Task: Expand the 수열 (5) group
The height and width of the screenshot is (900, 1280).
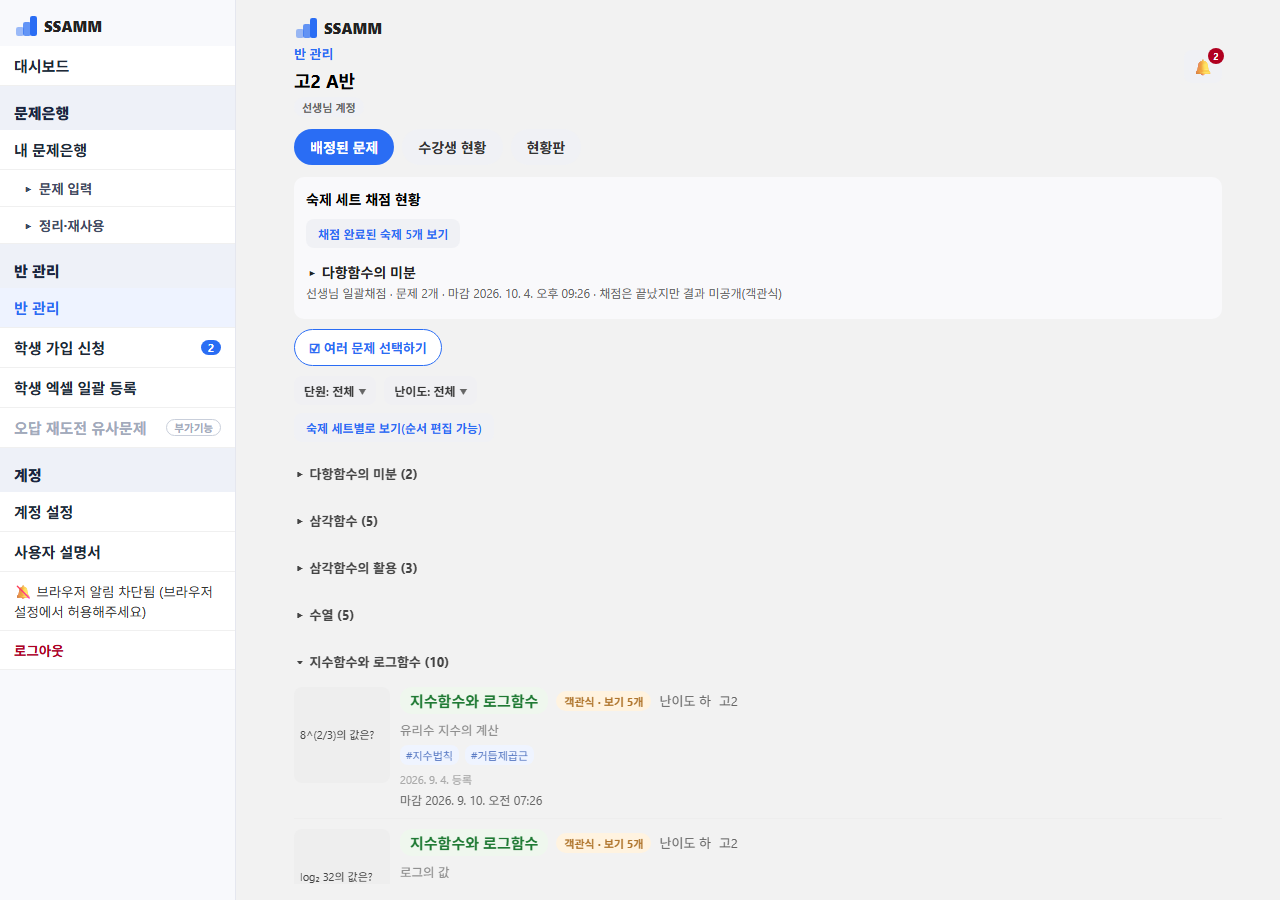Action: (x=325, y=615)
